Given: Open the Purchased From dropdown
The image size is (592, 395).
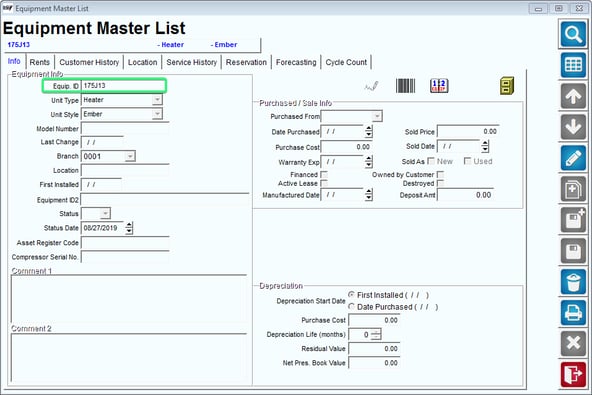Looking at the screenshot, I should pyautogui.click(x=377, y=116).
